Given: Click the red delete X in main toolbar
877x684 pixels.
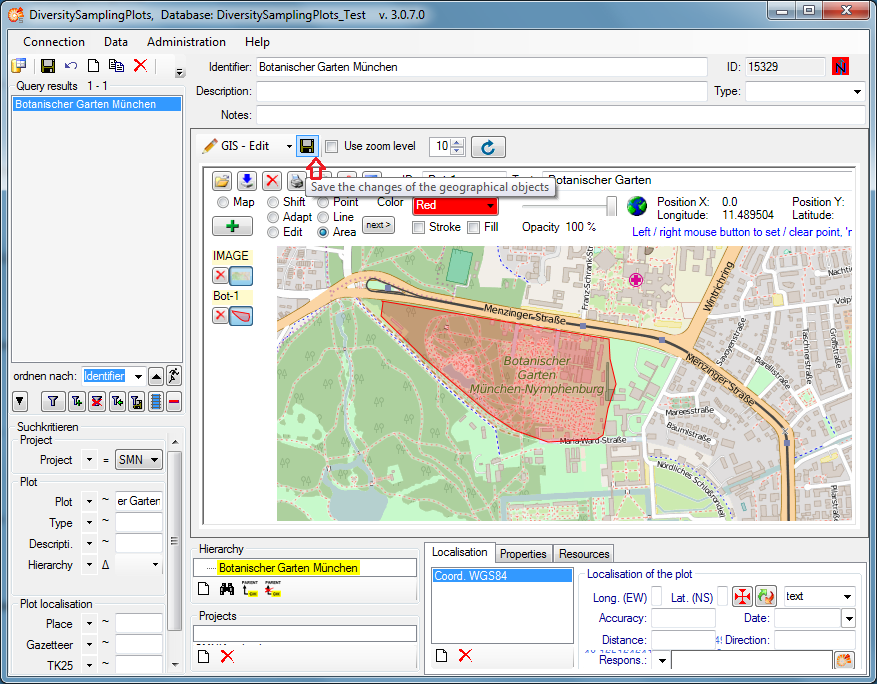Looking at the screenshot, I should 140,66.
